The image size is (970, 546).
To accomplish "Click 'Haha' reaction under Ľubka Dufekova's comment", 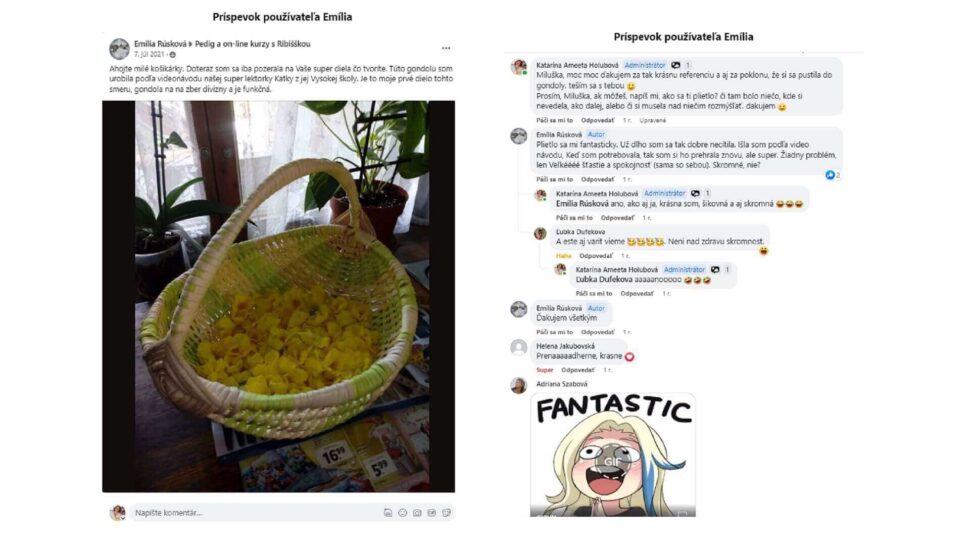I will (563, 255).
